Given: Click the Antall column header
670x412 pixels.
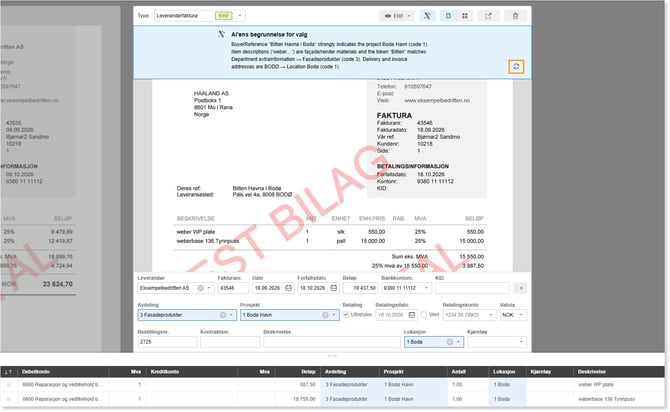Looking at the screenshot, I should (458, 372).
